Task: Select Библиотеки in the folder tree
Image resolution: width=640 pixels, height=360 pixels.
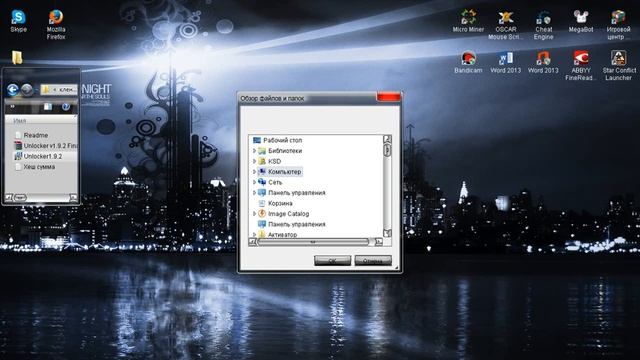Action: [280, 151]
